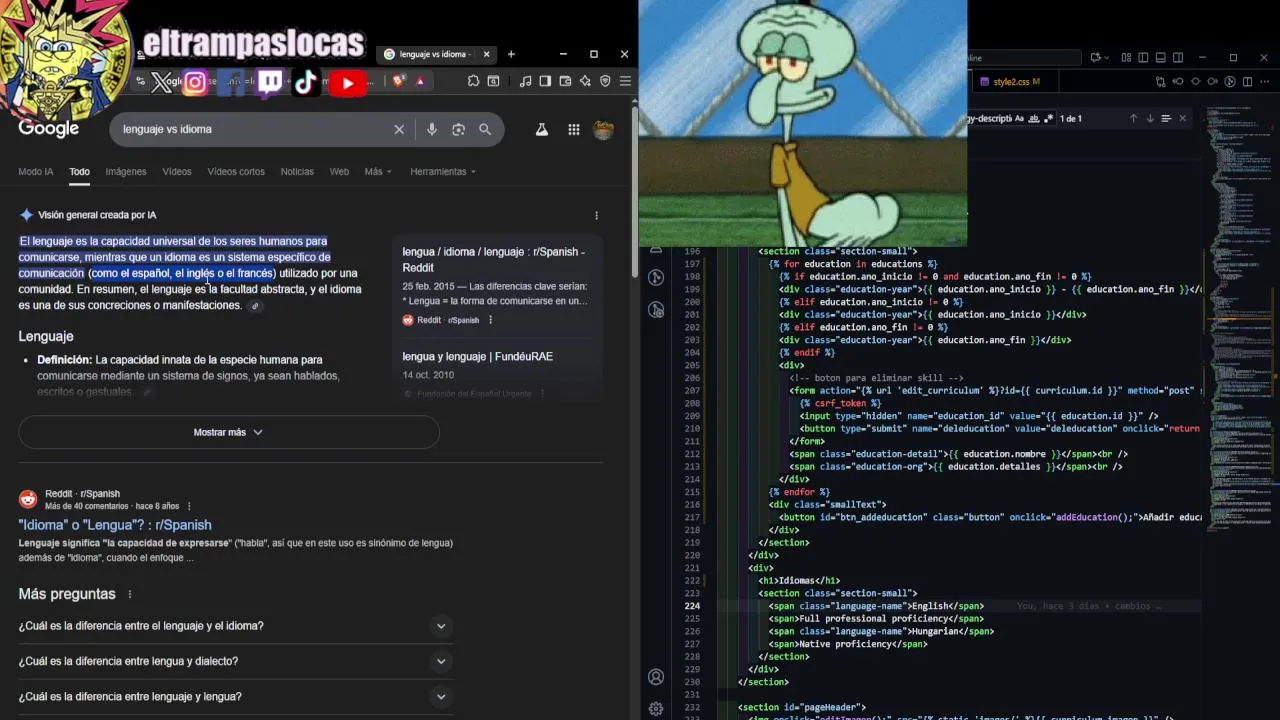The width and height of the screenshot is (1280, 720).
Task: Open the Twitch overlay icon
Action: click(269, 83)
